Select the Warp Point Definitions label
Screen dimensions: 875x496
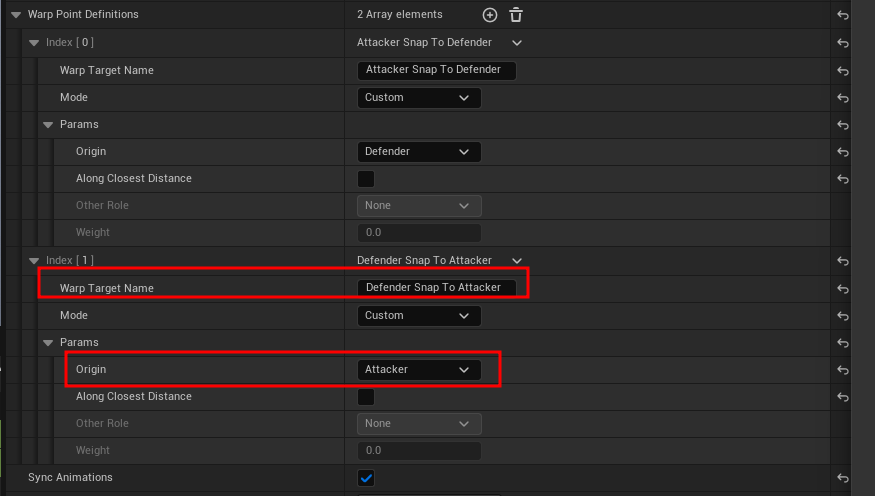[83, 15]
